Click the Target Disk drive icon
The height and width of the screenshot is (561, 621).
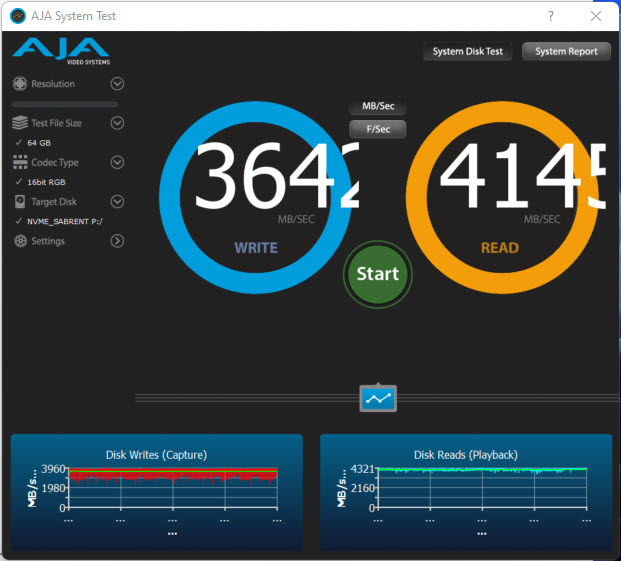point(20,202)
